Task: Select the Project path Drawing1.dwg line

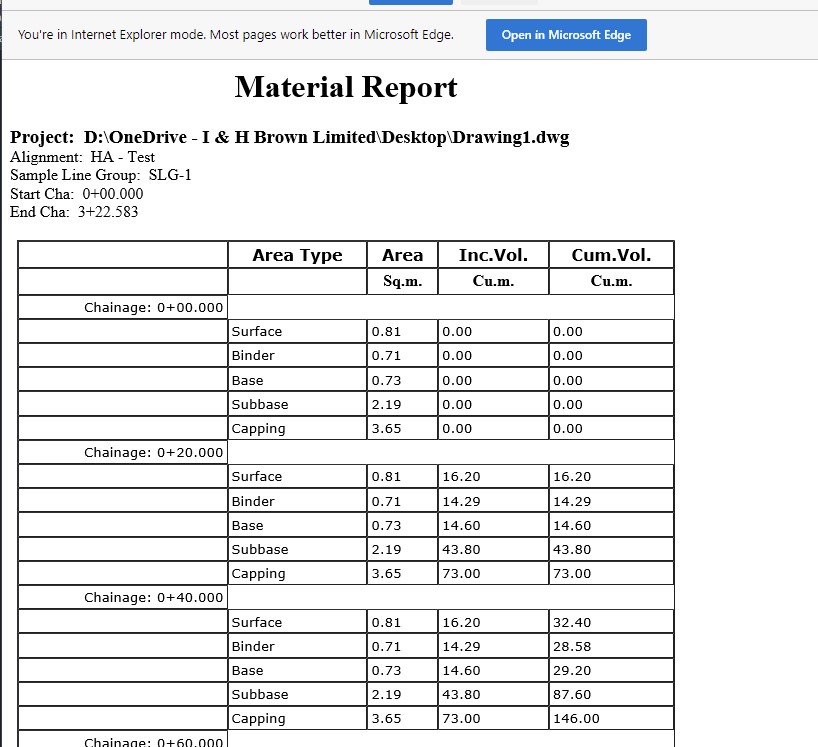Action: coord(290,137)
